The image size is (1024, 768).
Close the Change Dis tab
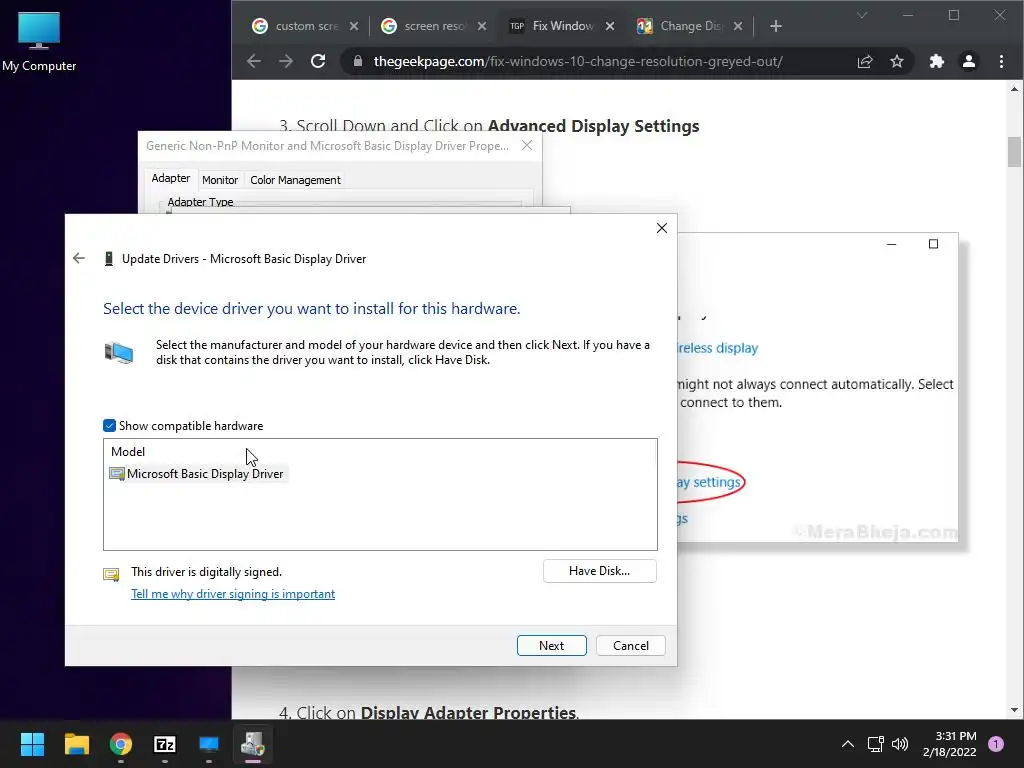point(737,26)
